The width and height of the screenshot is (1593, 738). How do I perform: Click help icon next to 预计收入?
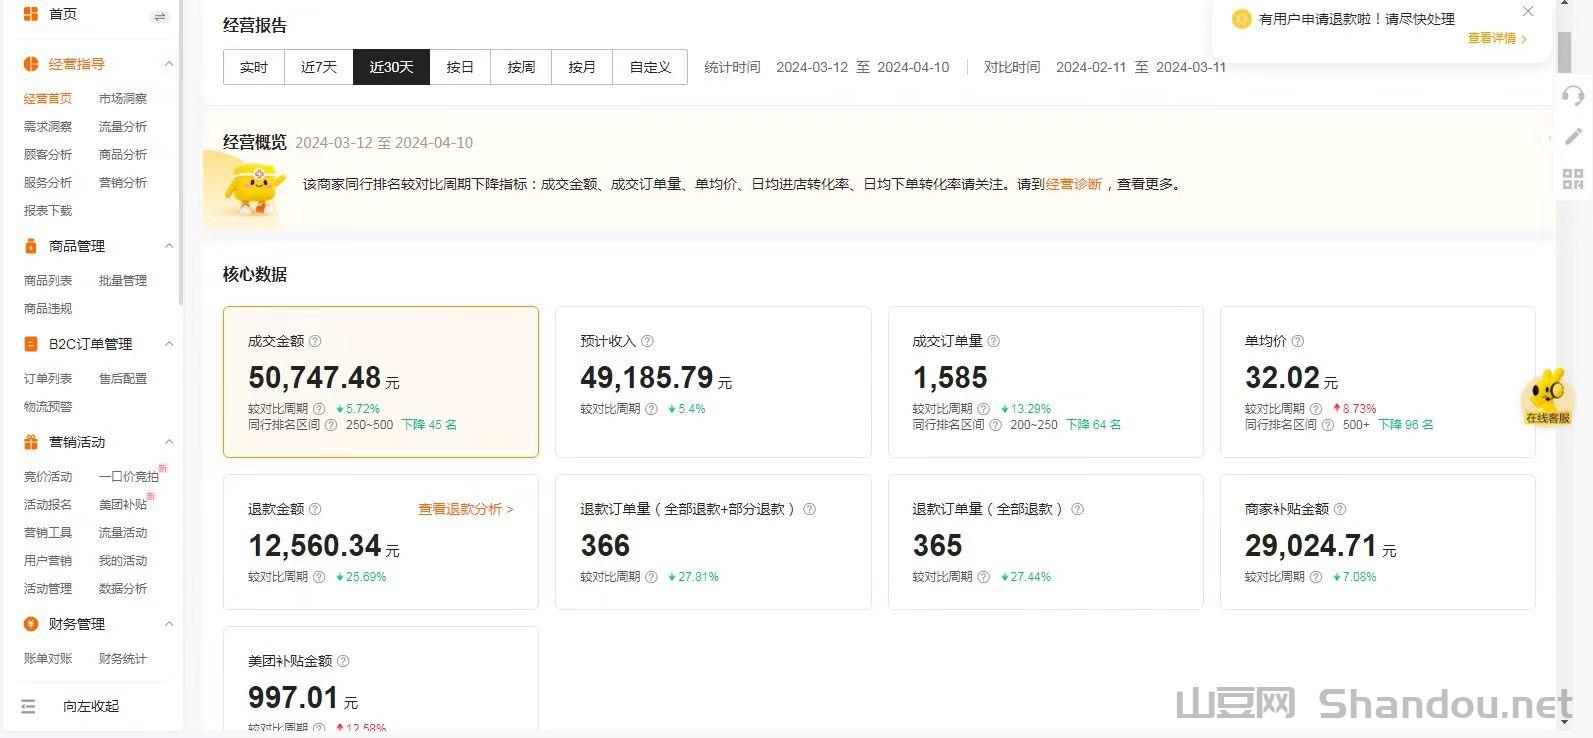coord(647,341)
